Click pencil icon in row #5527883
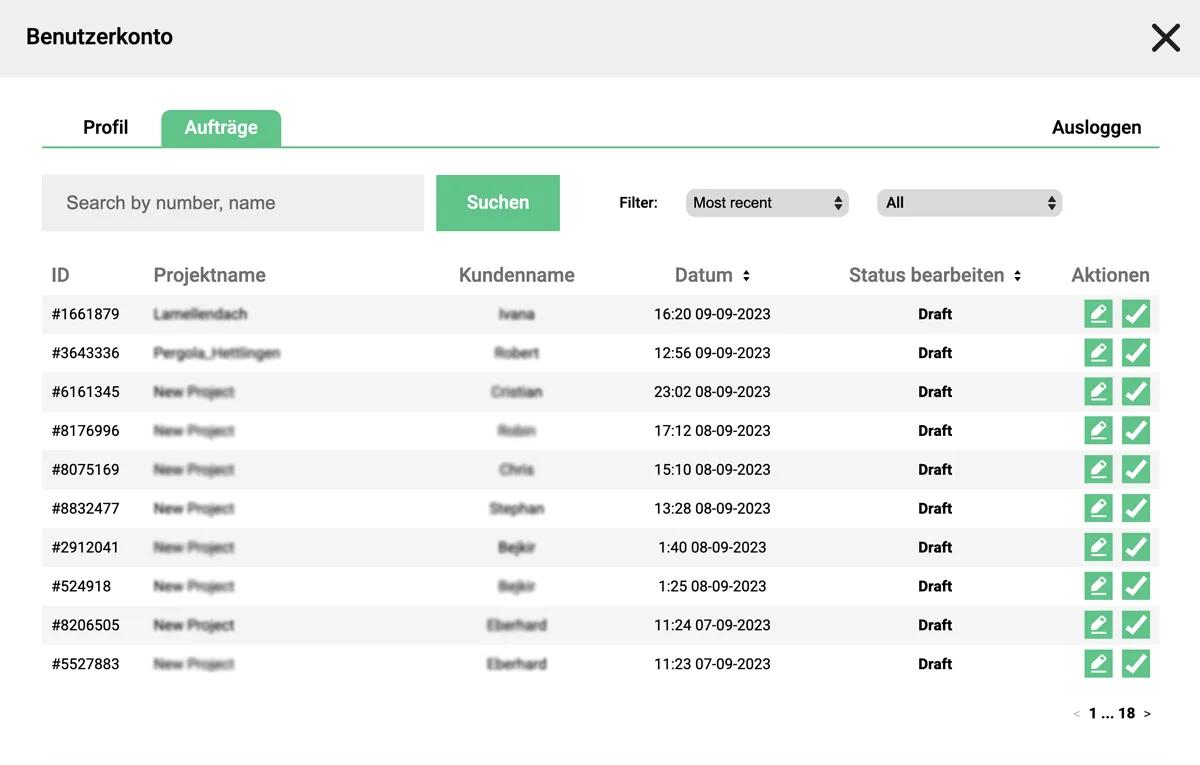Screen dimensions: 1200x765 point(1098,665)
